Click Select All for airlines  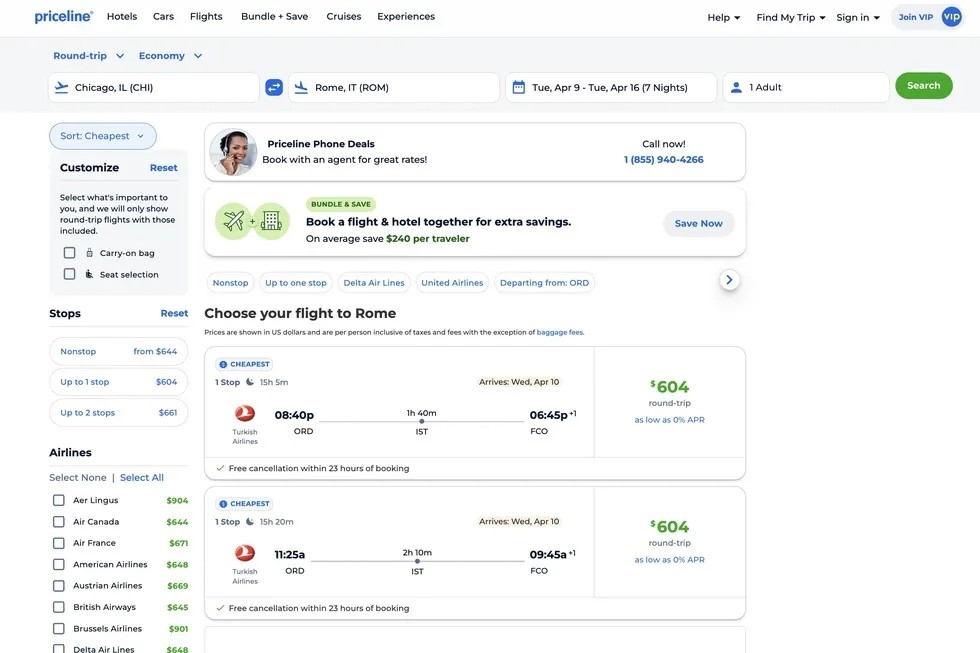142,477
